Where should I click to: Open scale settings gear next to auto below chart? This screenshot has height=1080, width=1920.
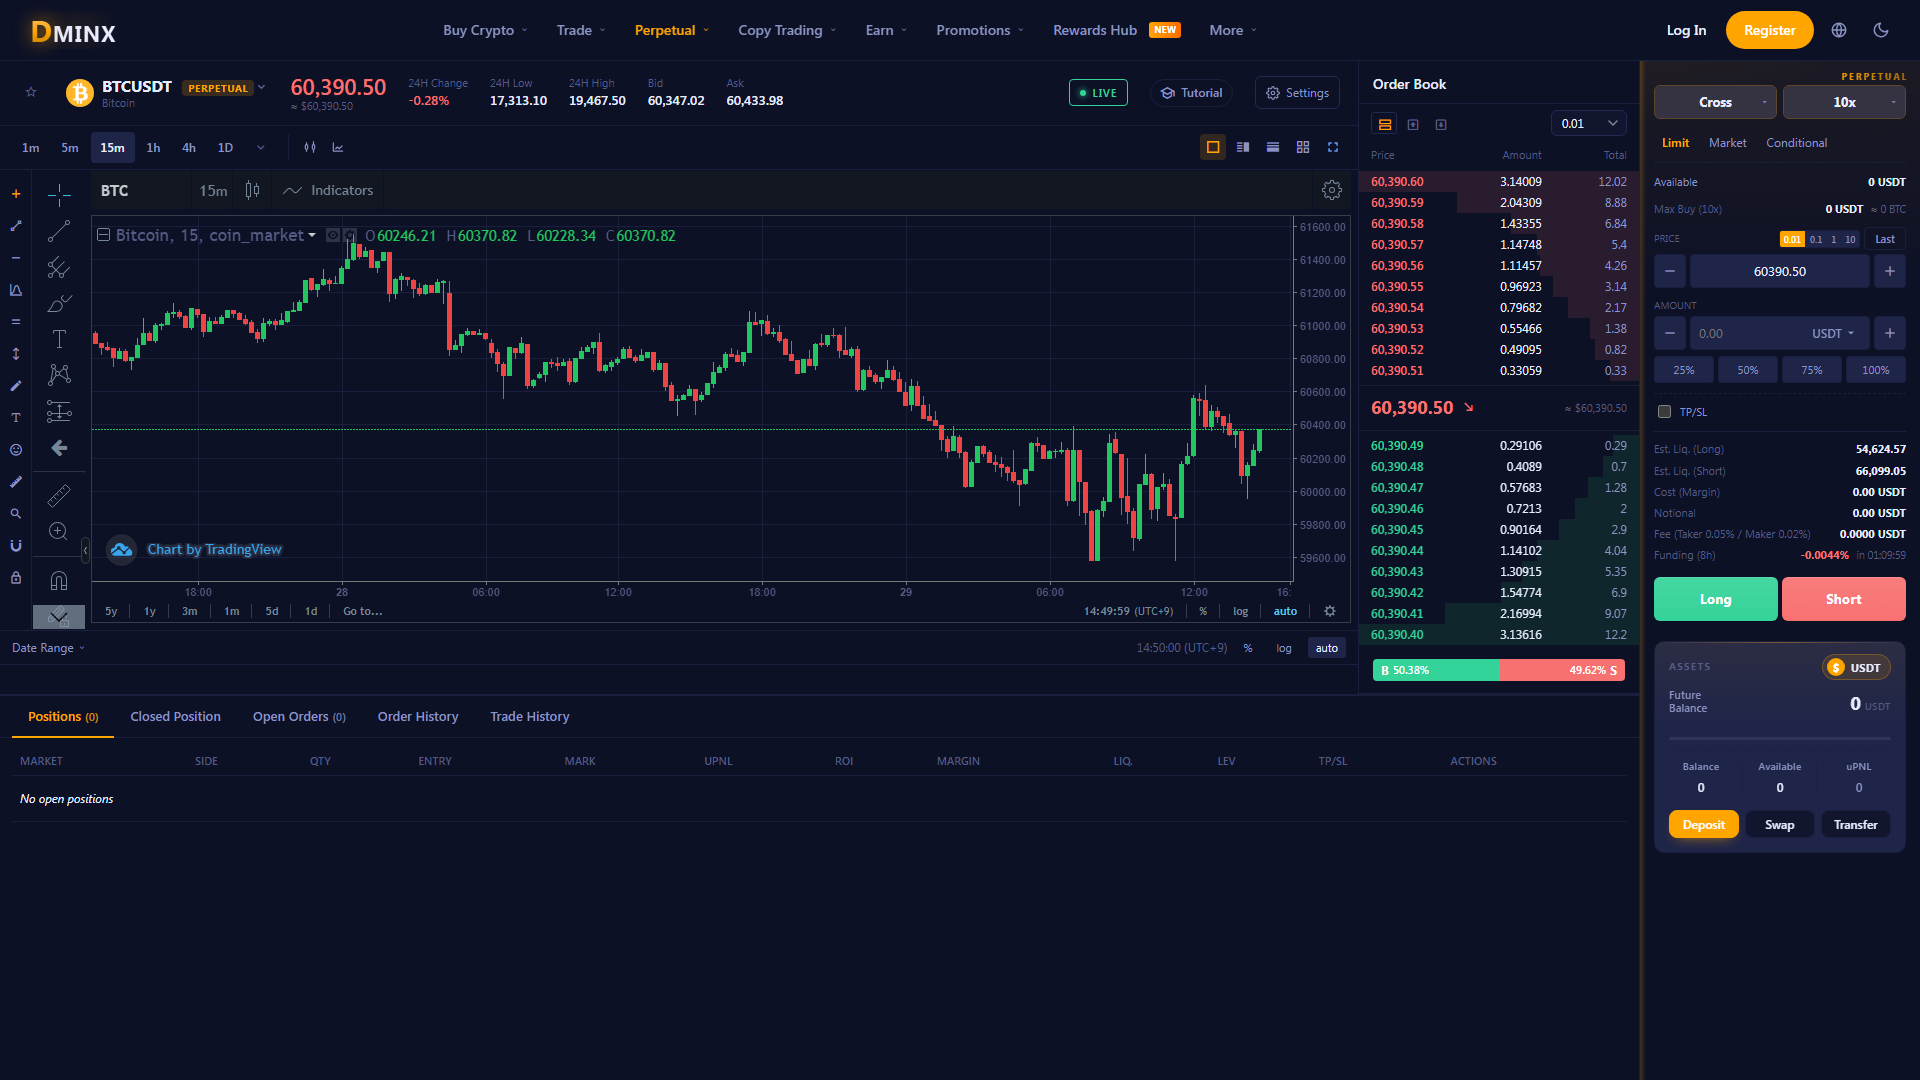click(1330, 611)
